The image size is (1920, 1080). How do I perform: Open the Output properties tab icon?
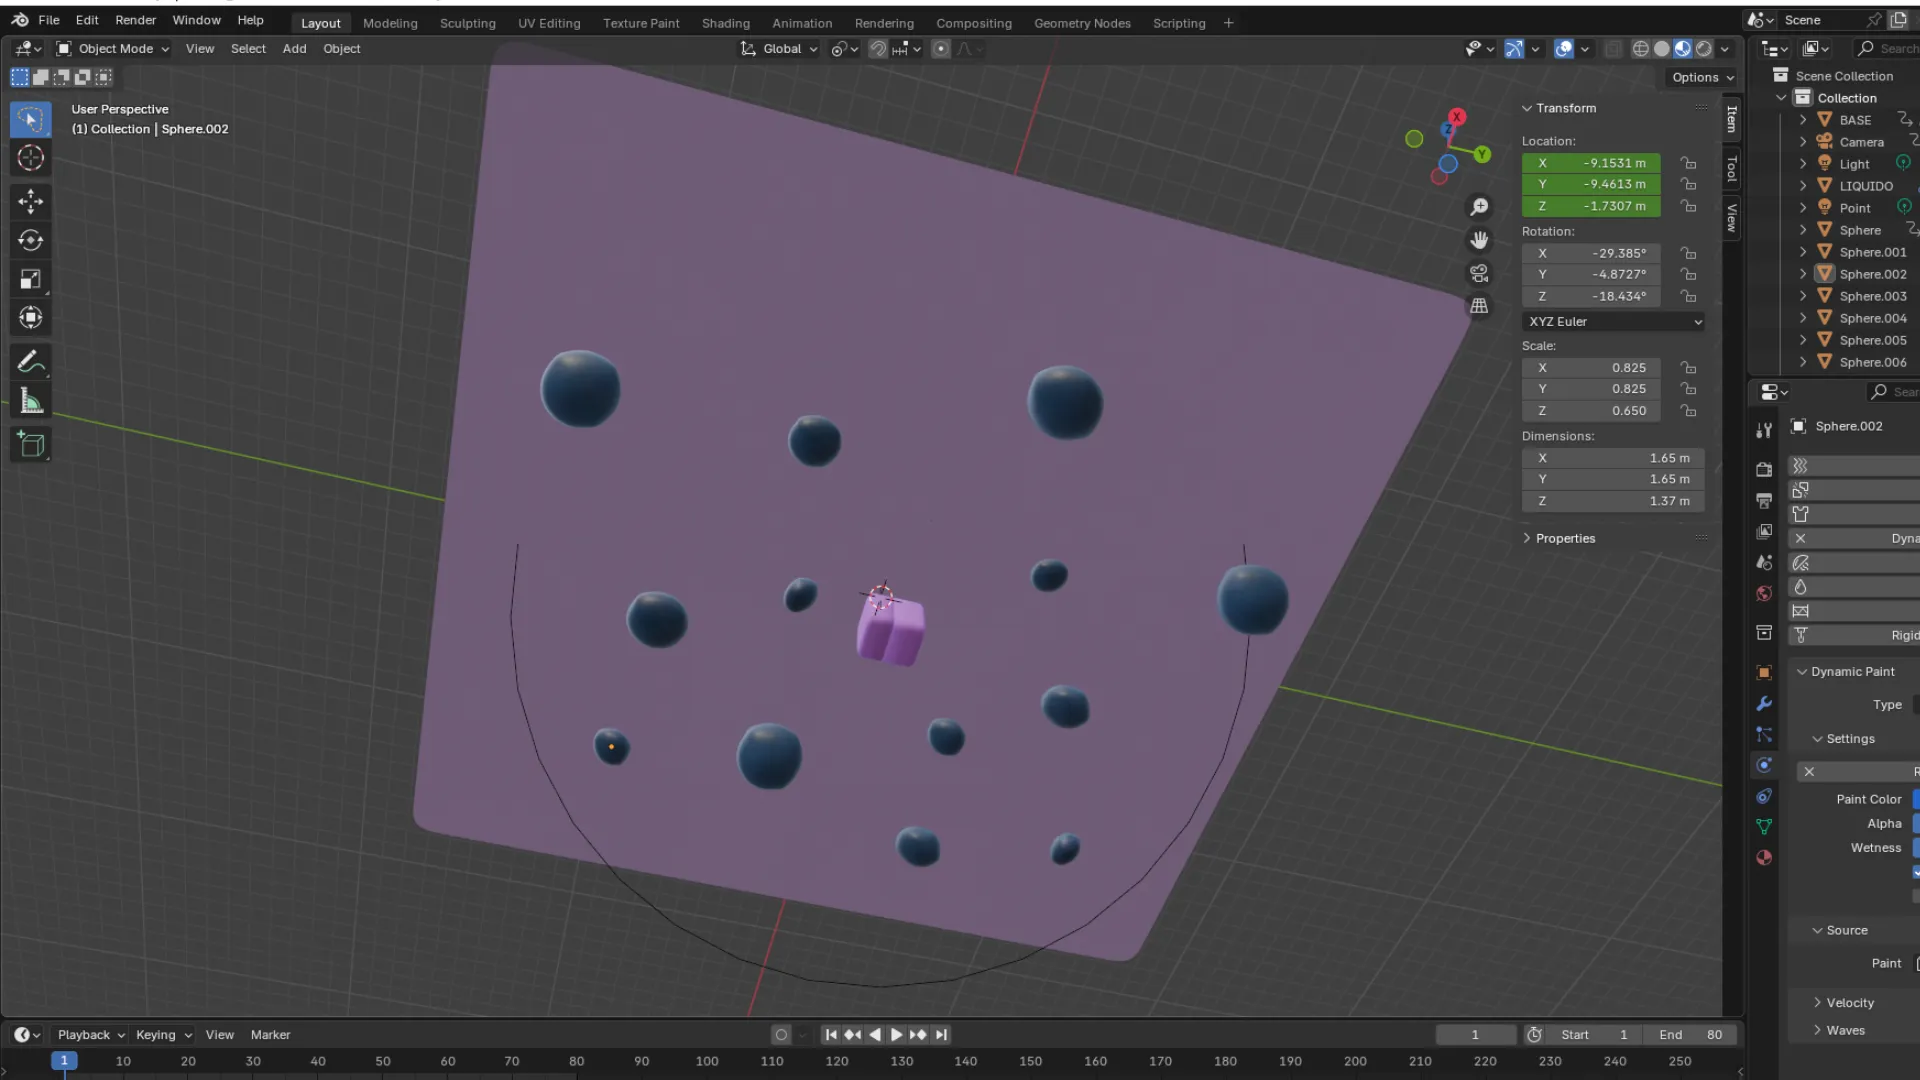[x=1764, y=500]
